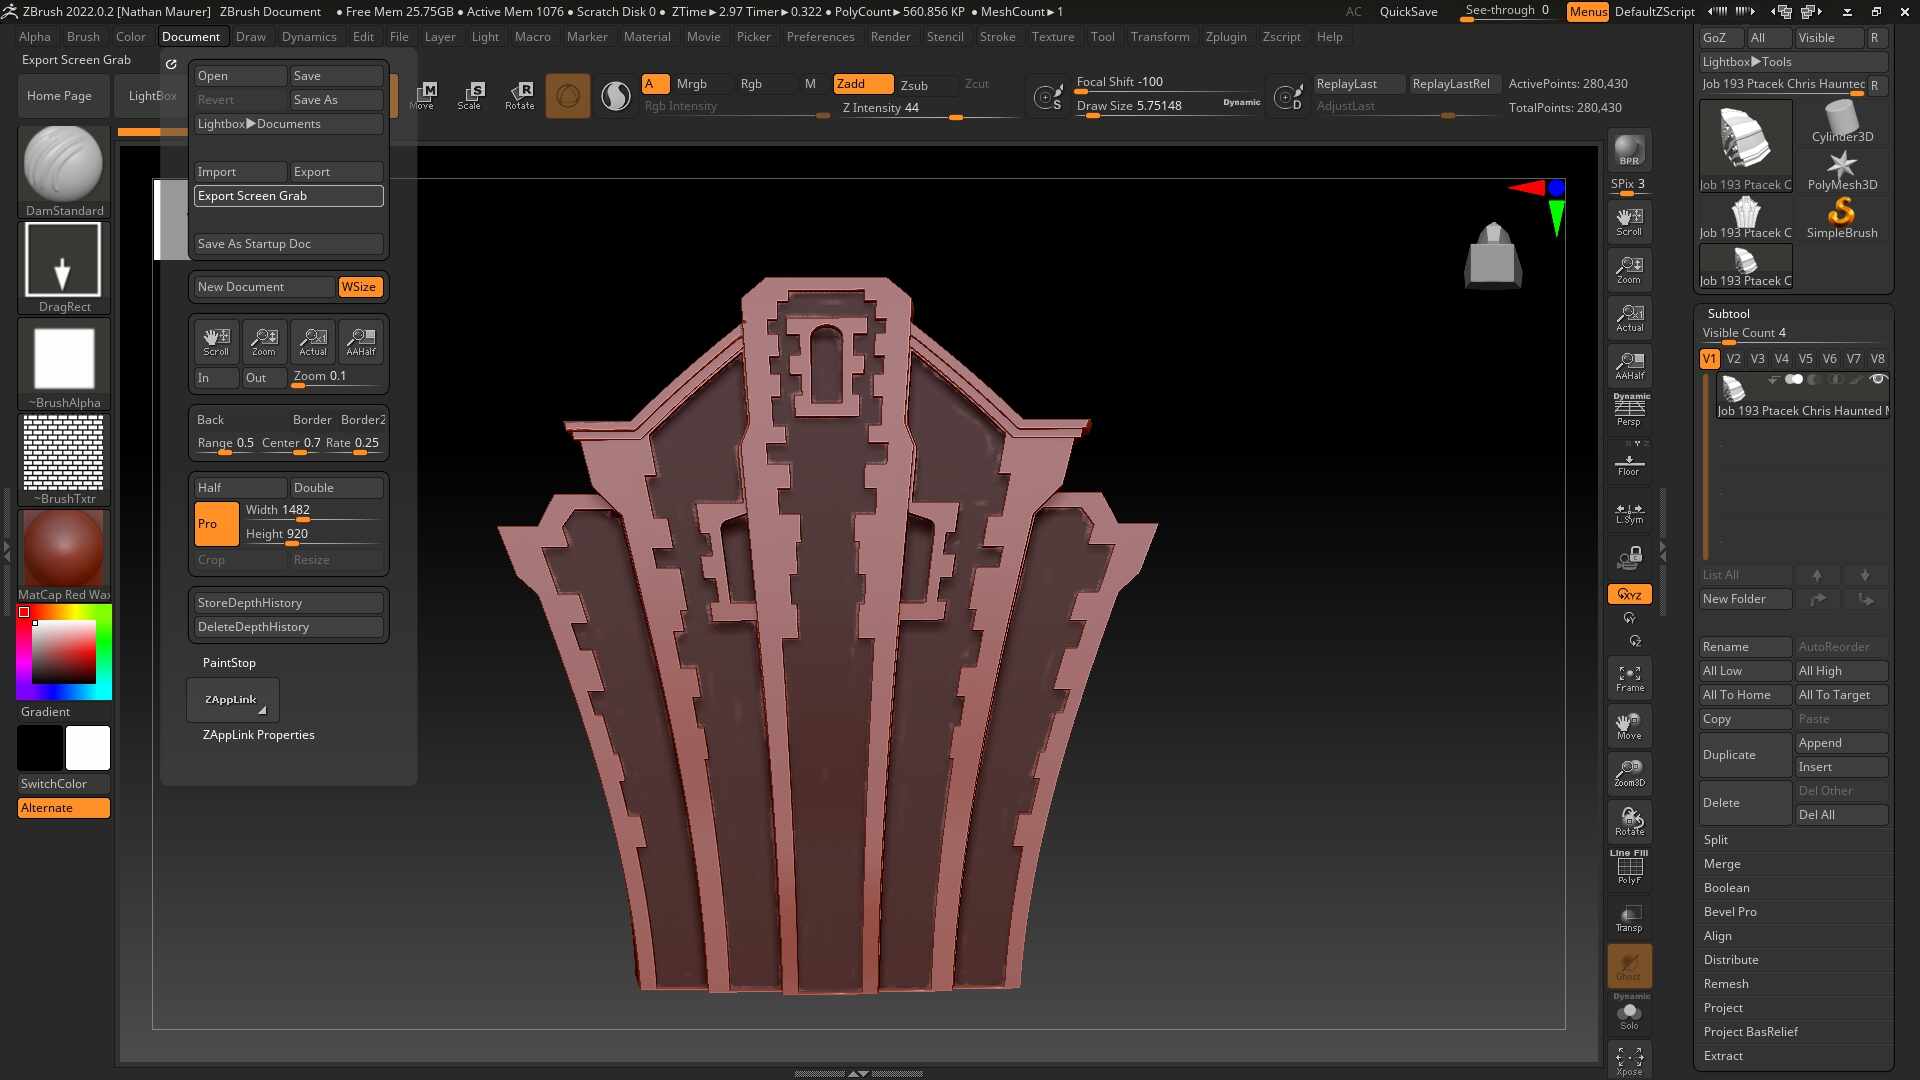Collapse the Subtool panel header
The image size is (1920, 1080).
pos(1728,314)
